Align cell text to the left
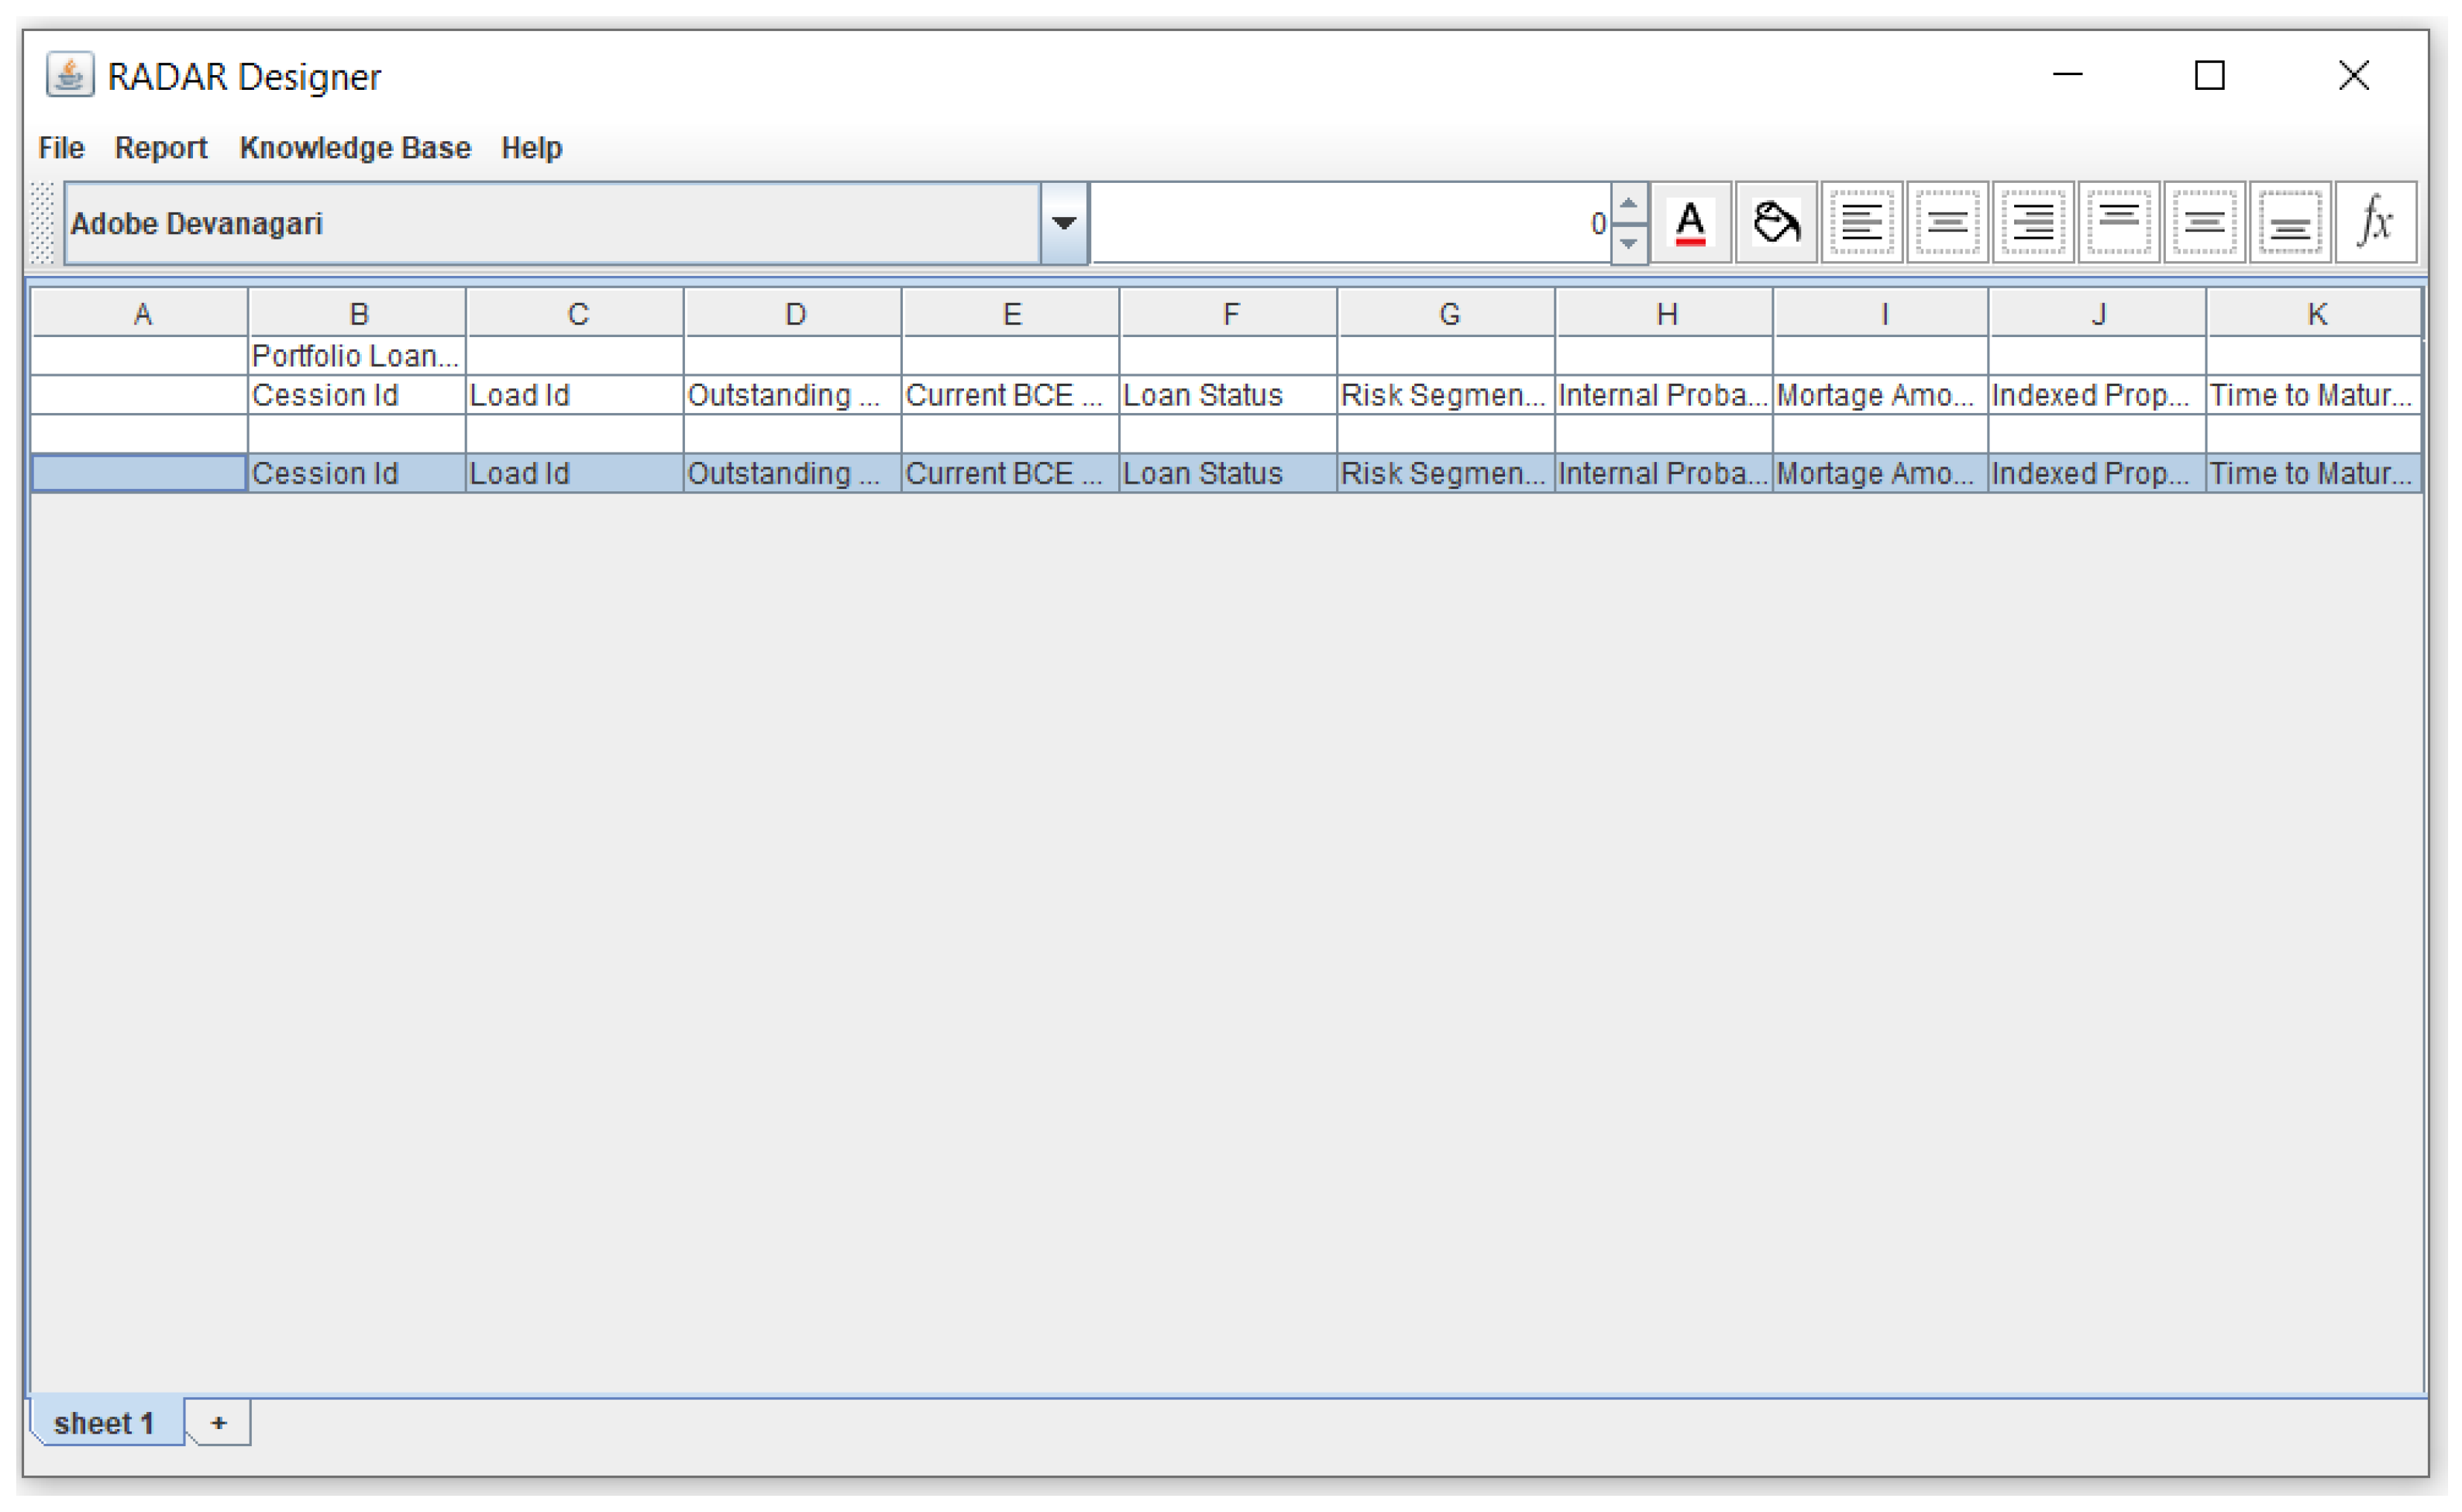2462x1512 pixels. click(1862, 223)
